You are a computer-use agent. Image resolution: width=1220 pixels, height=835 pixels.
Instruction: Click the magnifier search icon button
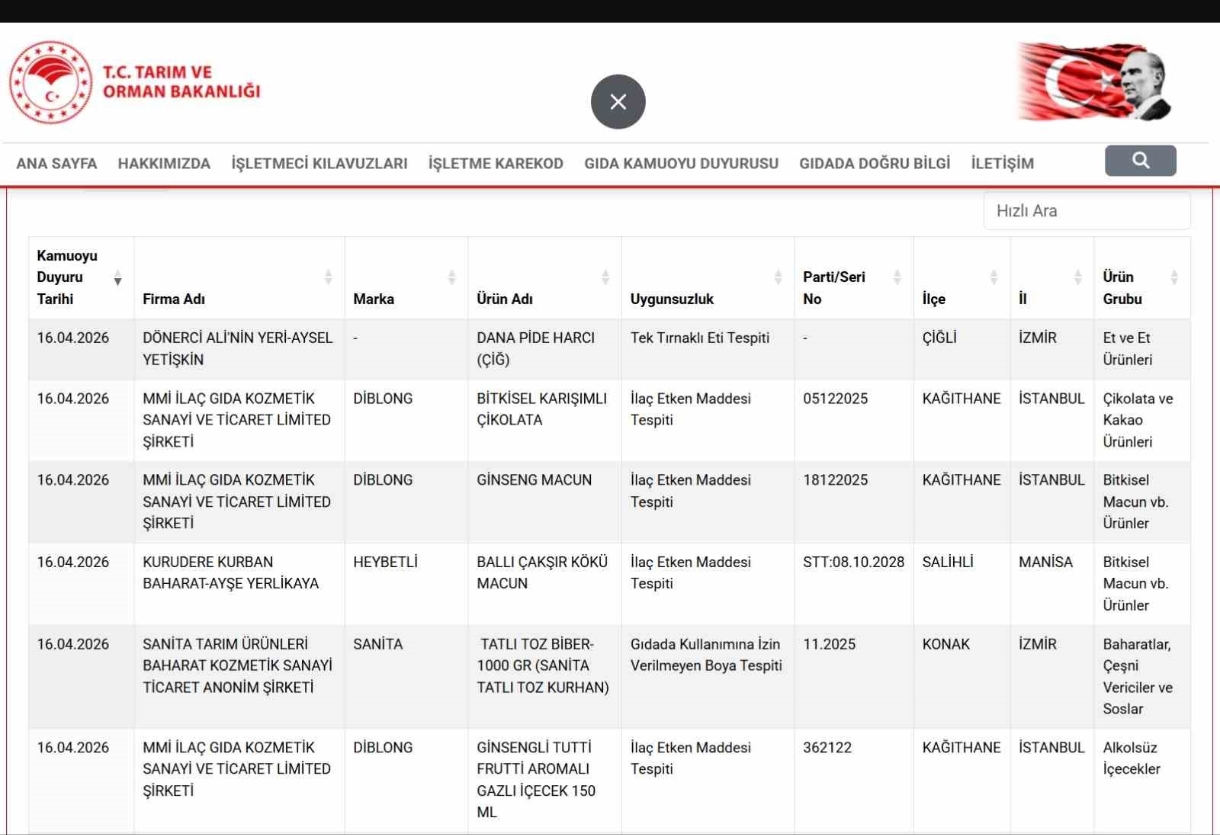1140,161
